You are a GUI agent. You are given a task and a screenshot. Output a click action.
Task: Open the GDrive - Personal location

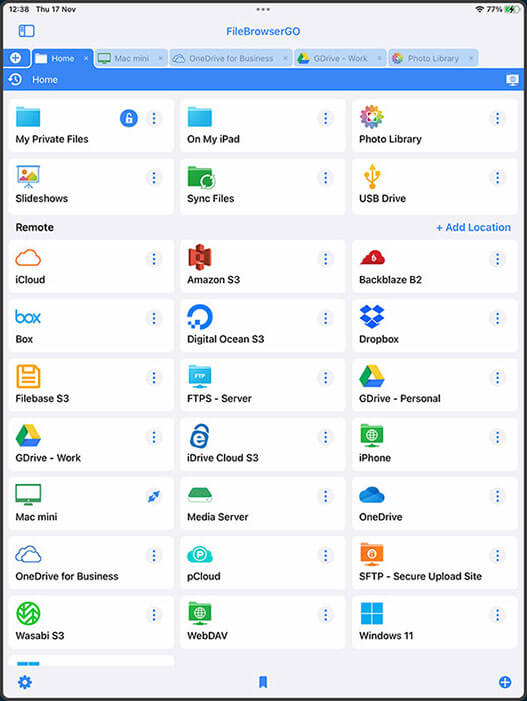pyautogui.click(x=434, y=385)
